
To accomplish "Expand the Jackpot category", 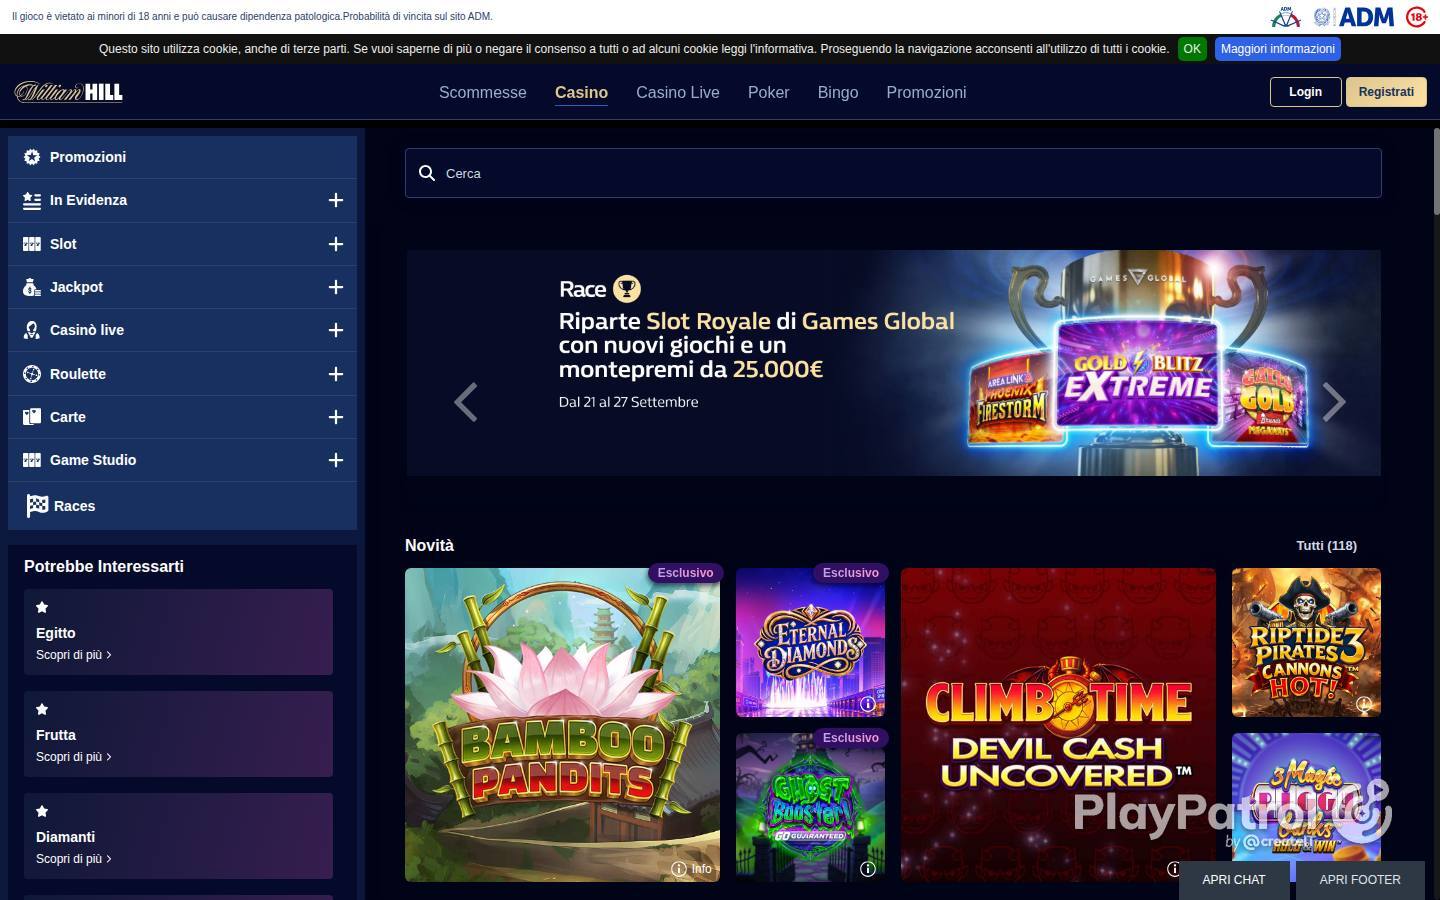I will [336, 287].
